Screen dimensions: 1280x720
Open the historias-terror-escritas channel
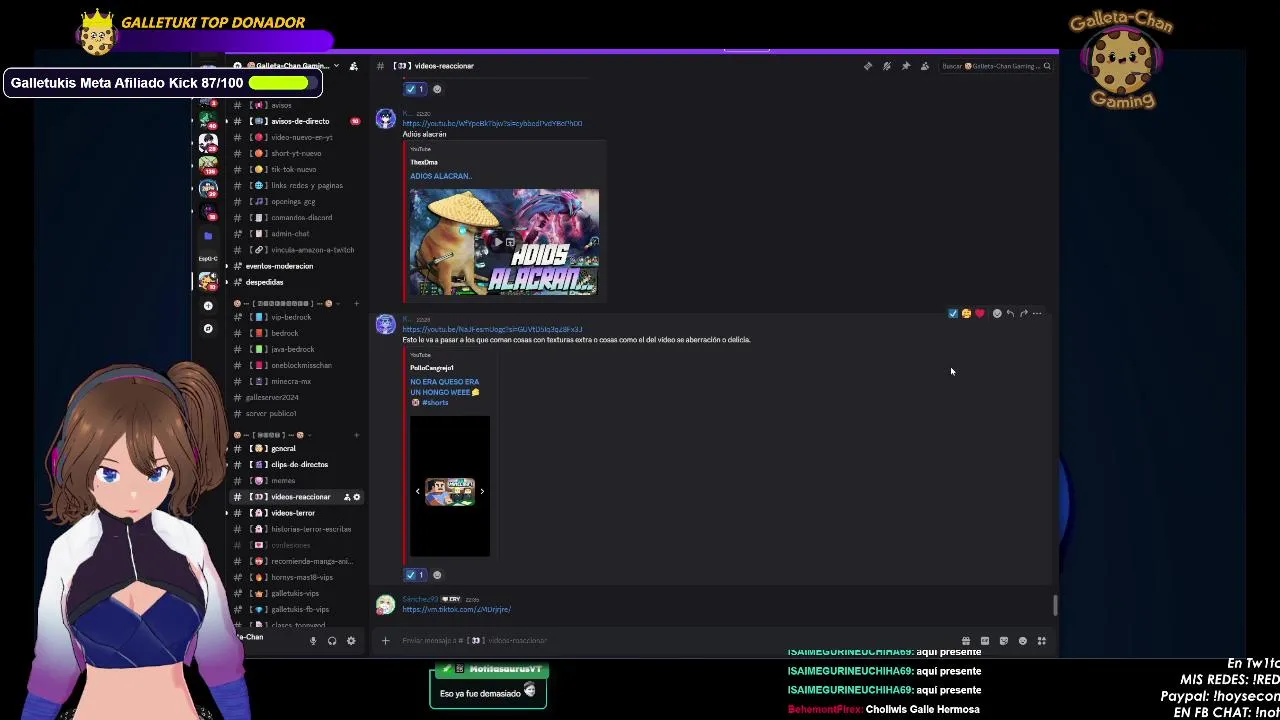[295, 529]
